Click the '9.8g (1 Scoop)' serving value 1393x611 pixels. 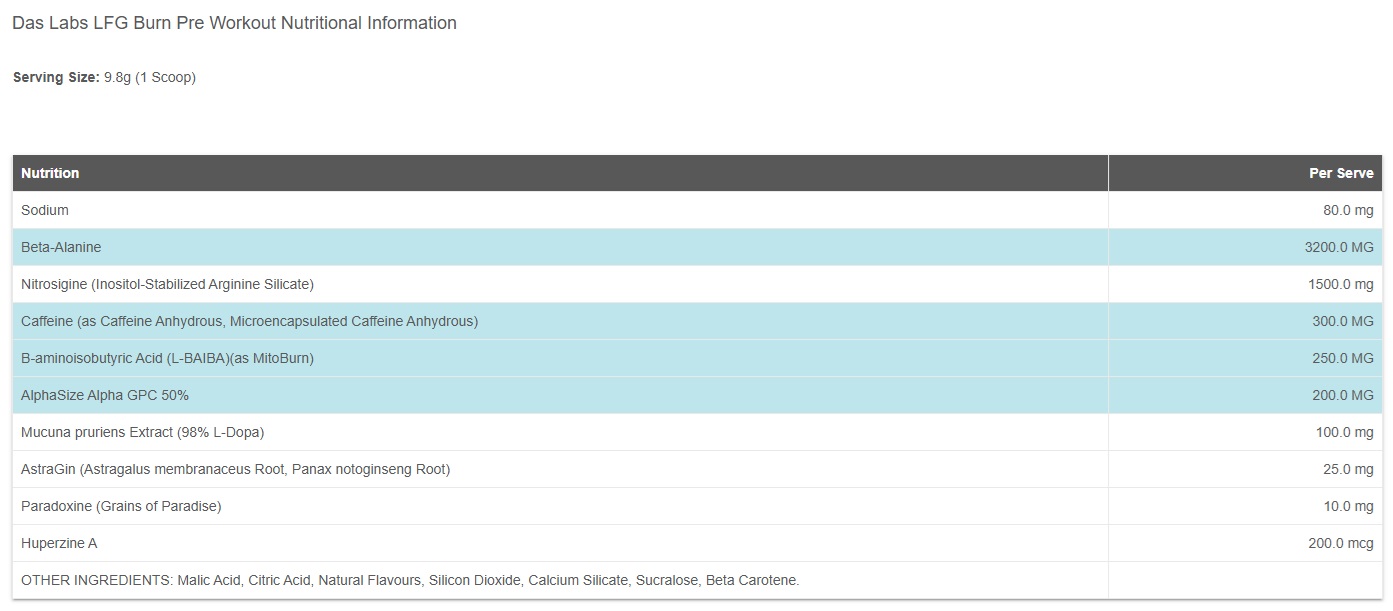(x=150, y=78)
